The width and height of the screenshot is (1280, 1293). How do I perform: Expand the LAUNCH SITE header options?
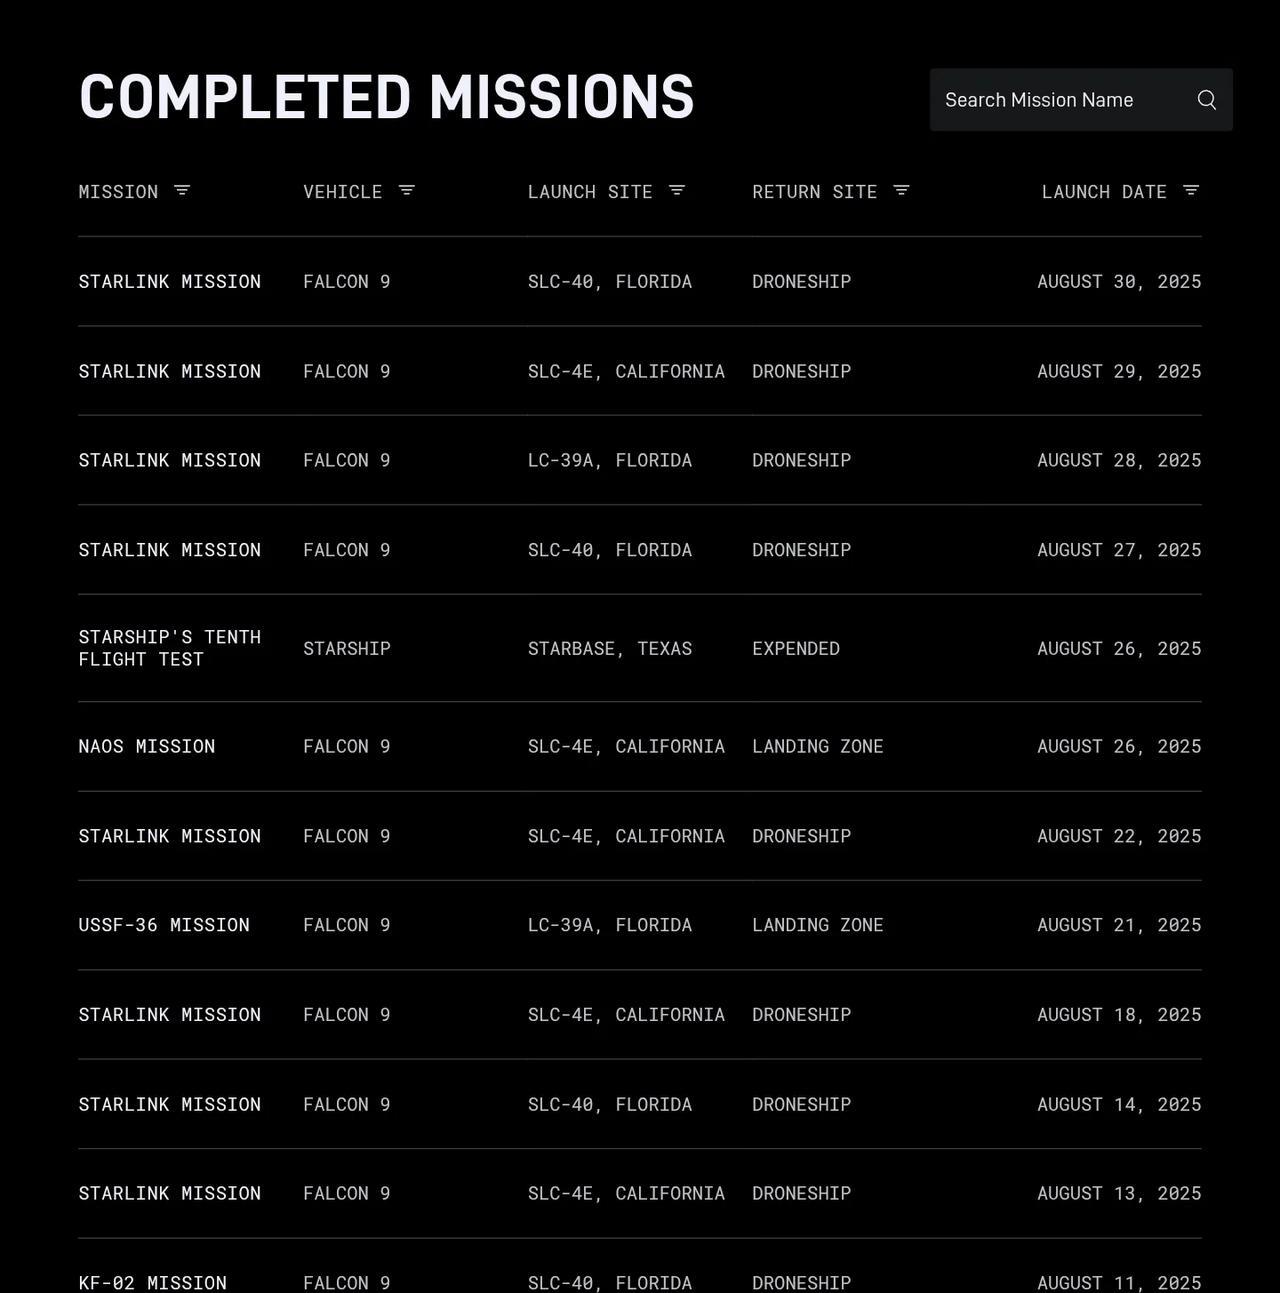point(590,192)
